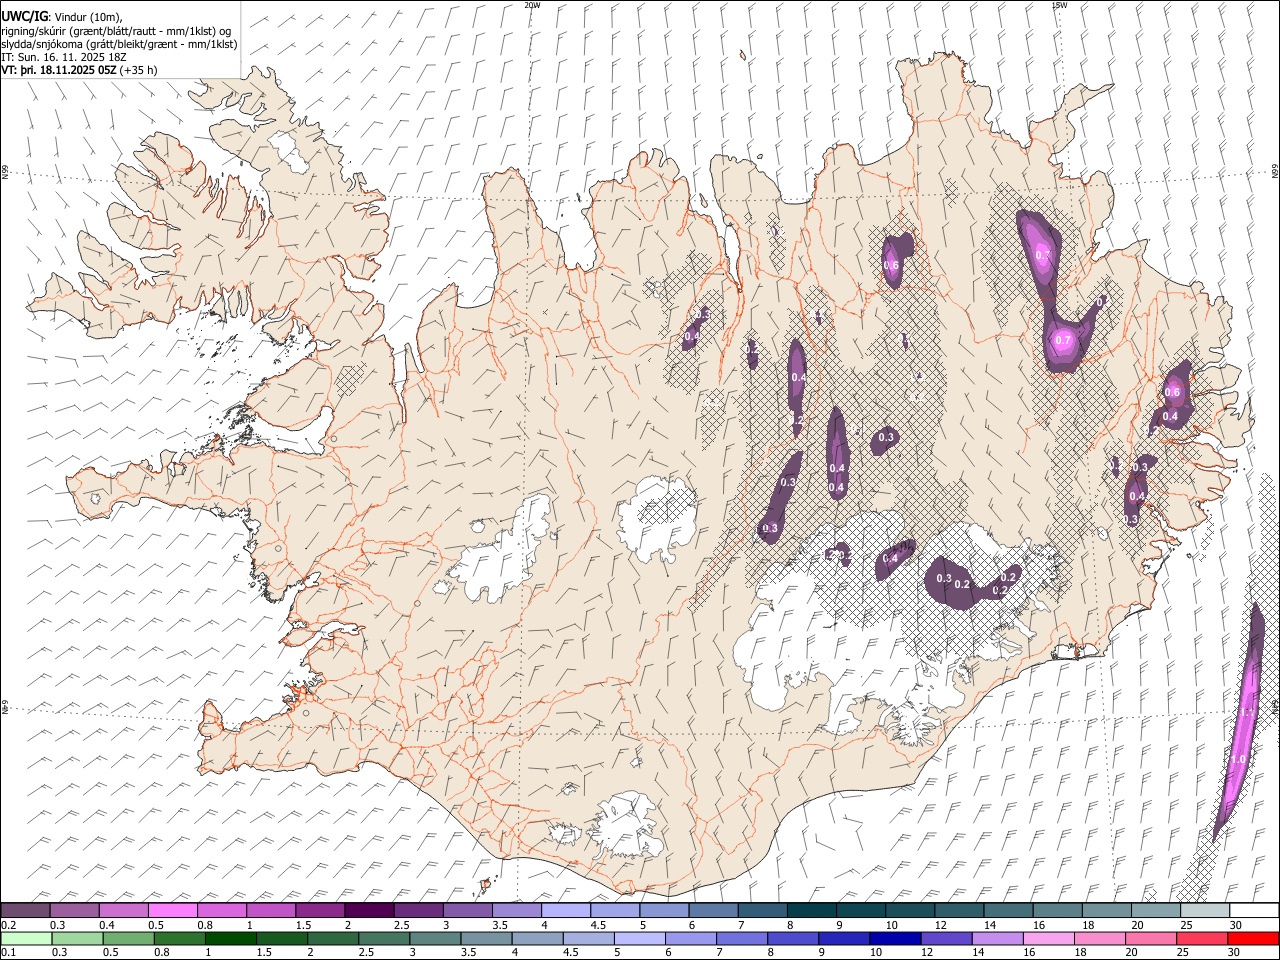Click the bright red 30 swatch in lower legend
The image size is (1280, 960).
tap(1253, 938)
